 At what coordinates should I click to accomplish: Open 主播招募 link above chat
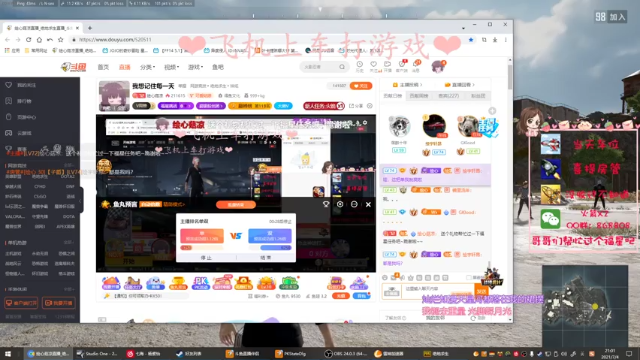click(x=407, y=85)
